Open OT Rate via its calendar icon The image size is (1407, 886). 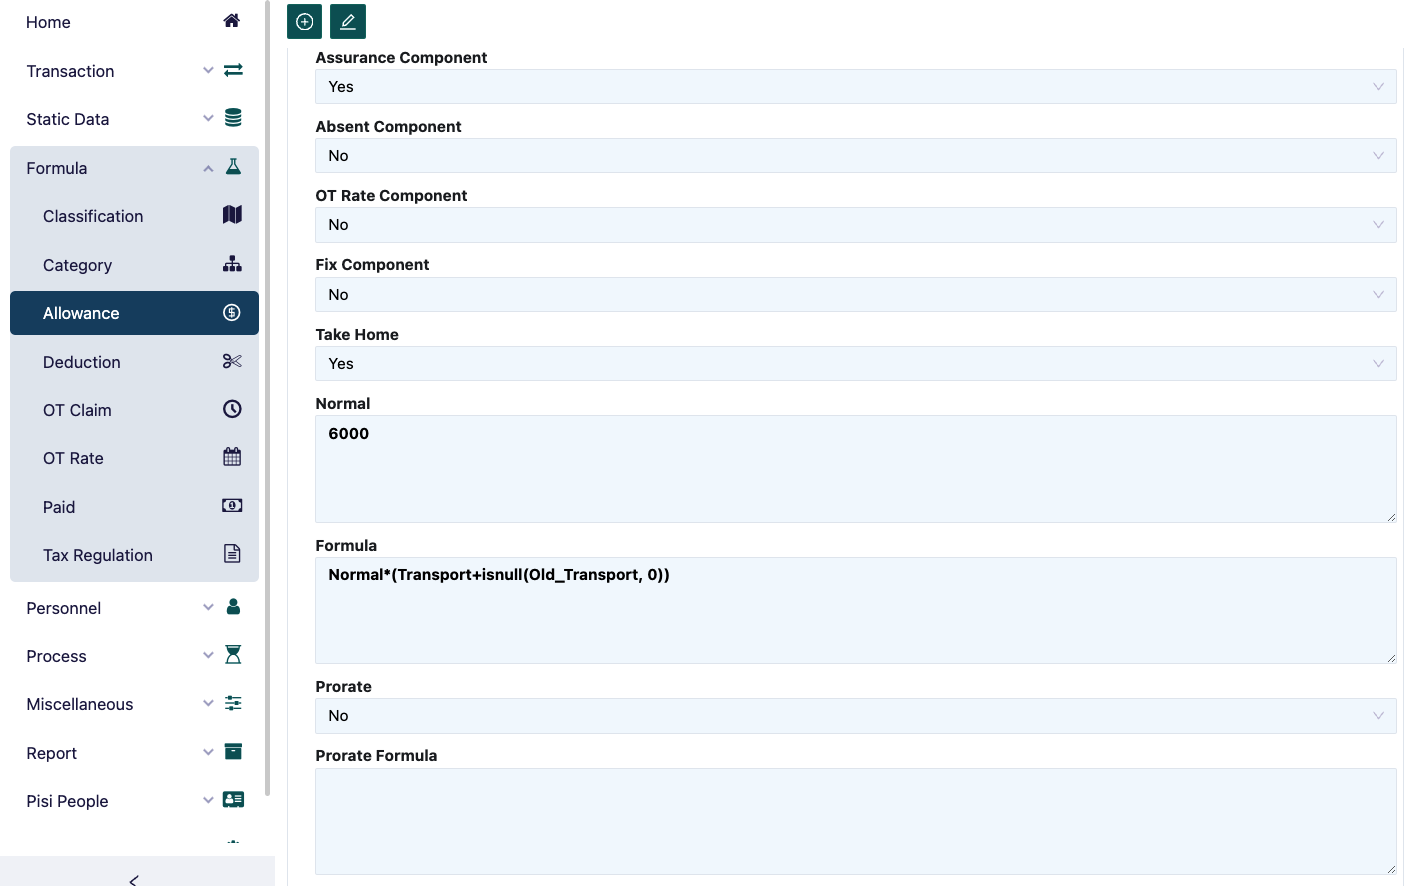pyautogui.click(x=231, y=456)
